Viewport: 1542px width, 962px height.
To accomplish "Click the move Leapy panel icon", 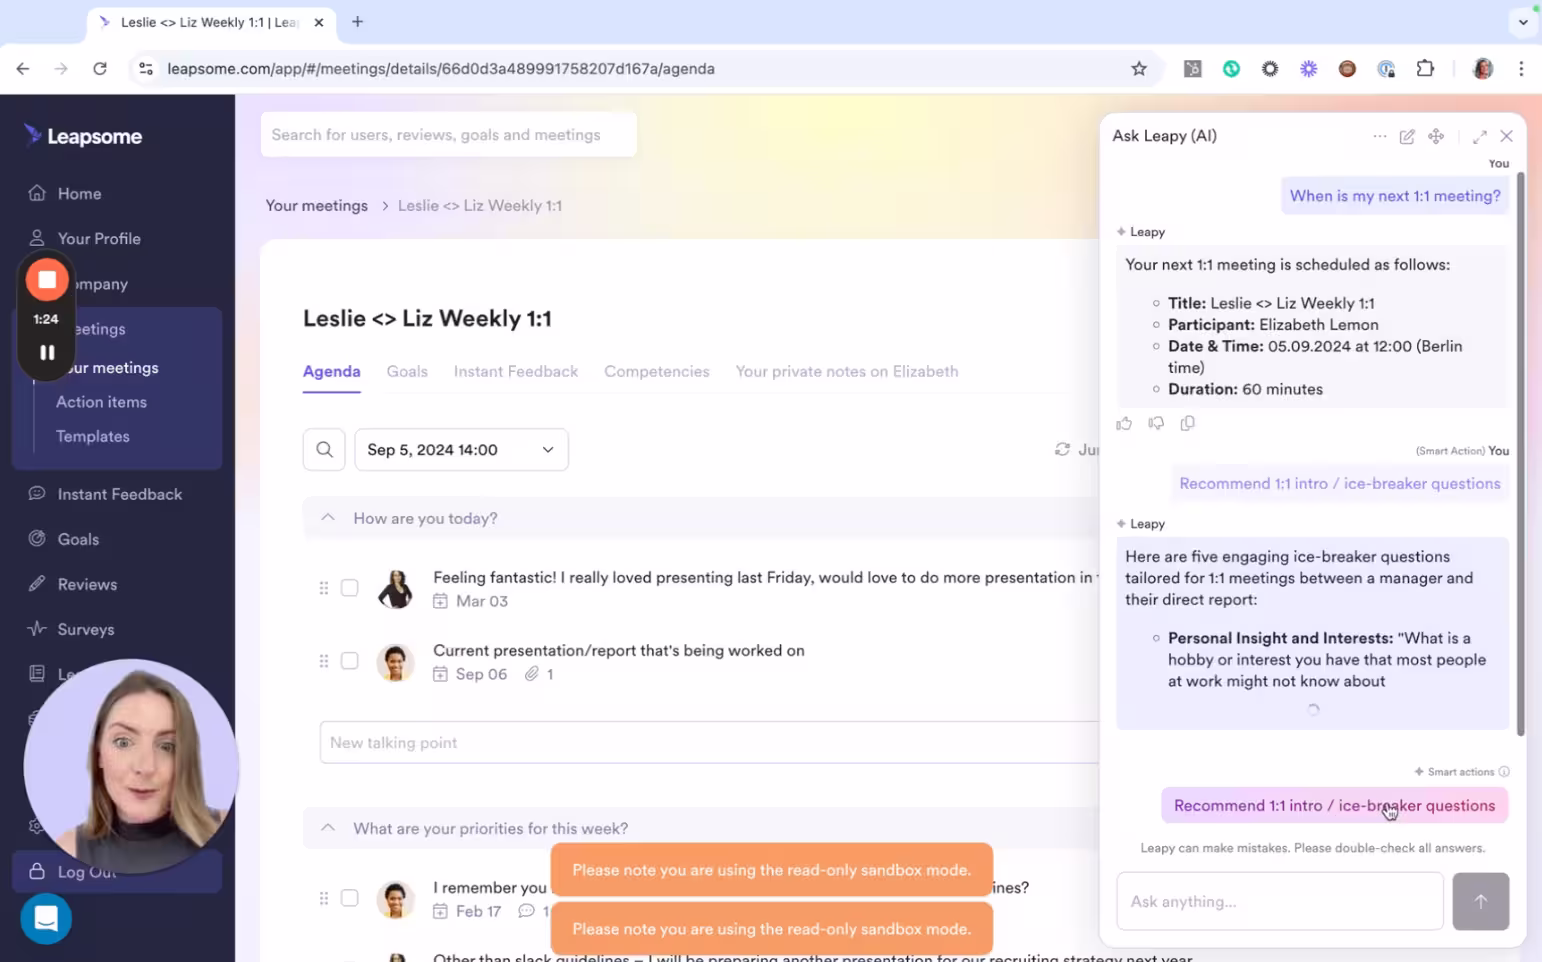I will click(x=1436, y=136).
